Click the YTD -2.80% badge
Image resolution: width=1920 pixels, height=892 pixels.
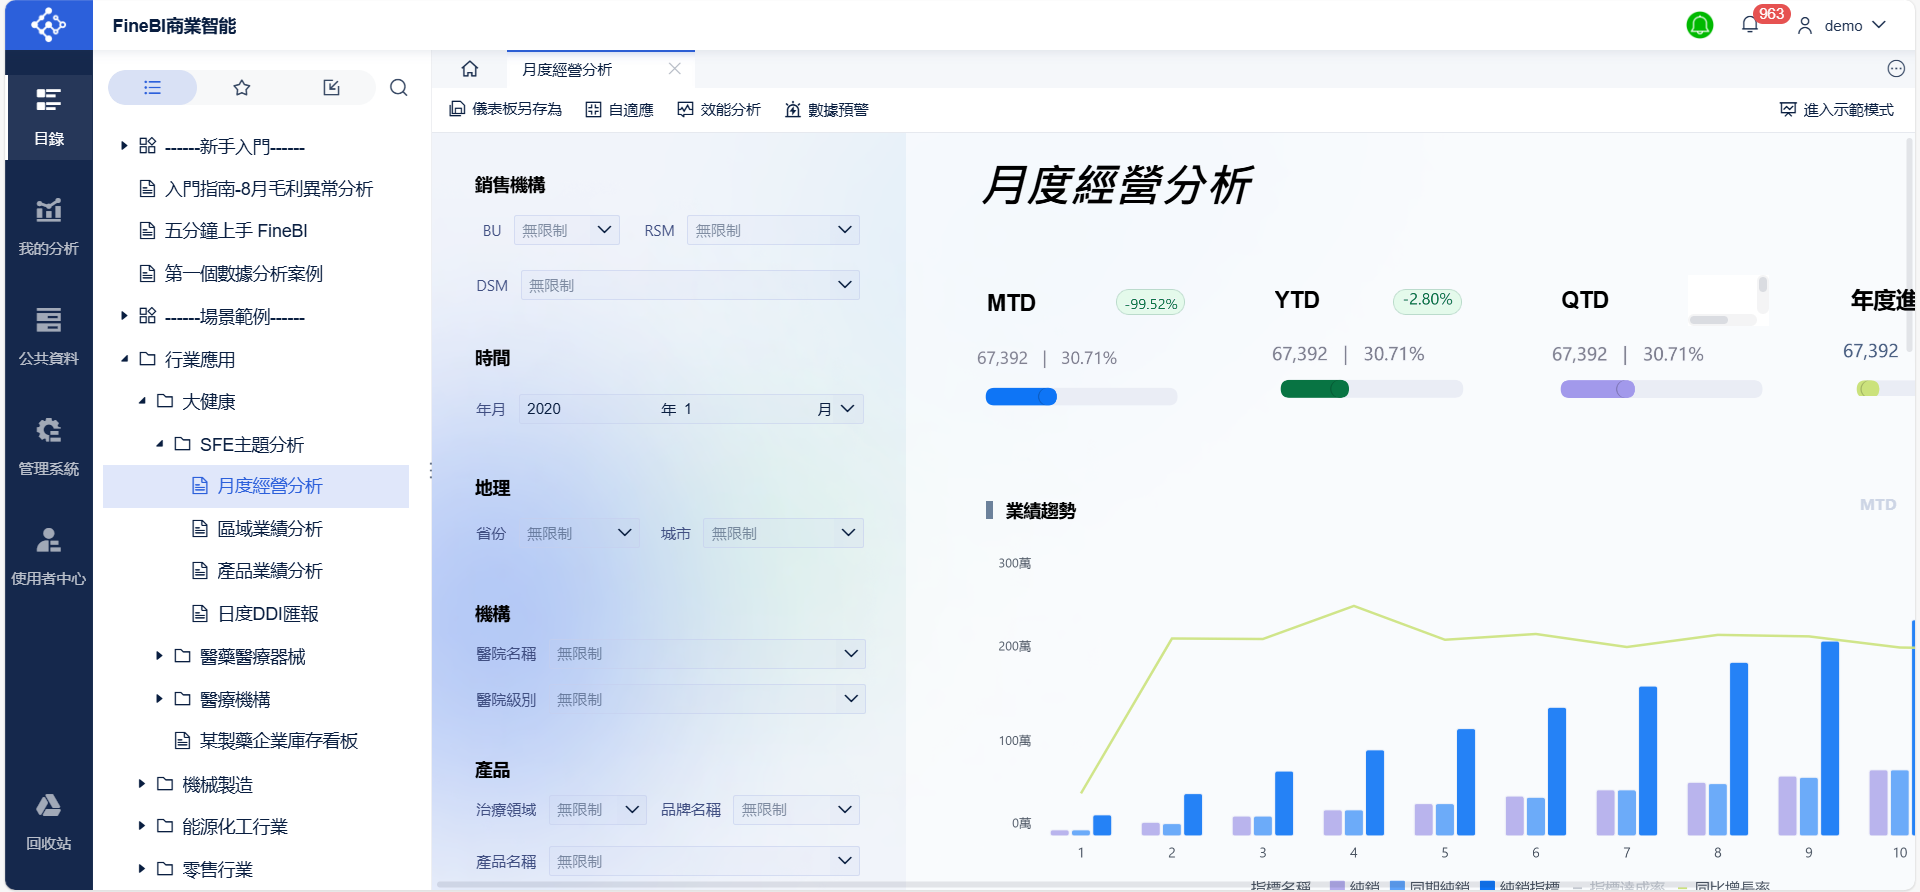pos(1427,300)
